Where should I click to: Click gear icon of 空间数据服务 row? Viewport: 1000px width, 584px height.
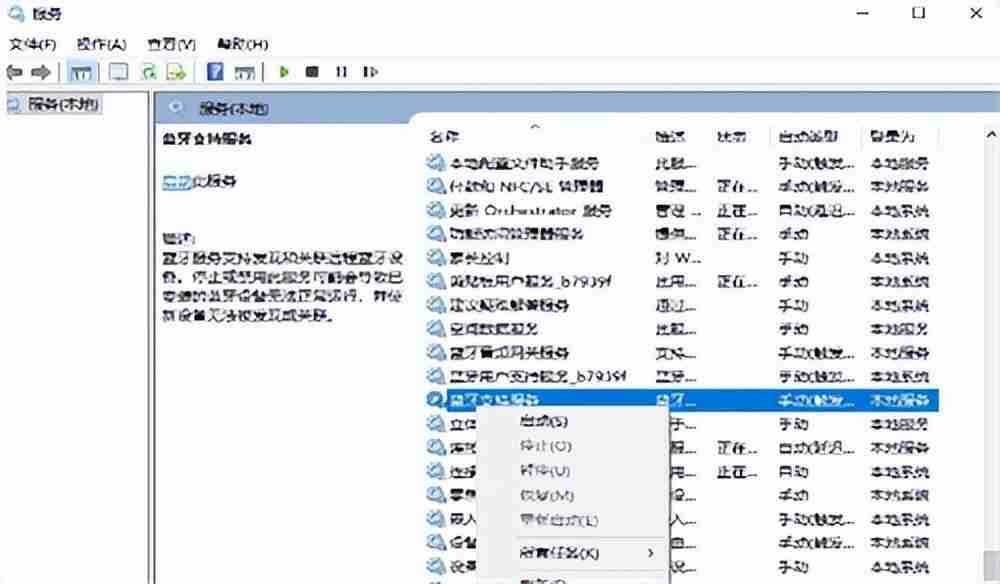[x=436, y=328]
